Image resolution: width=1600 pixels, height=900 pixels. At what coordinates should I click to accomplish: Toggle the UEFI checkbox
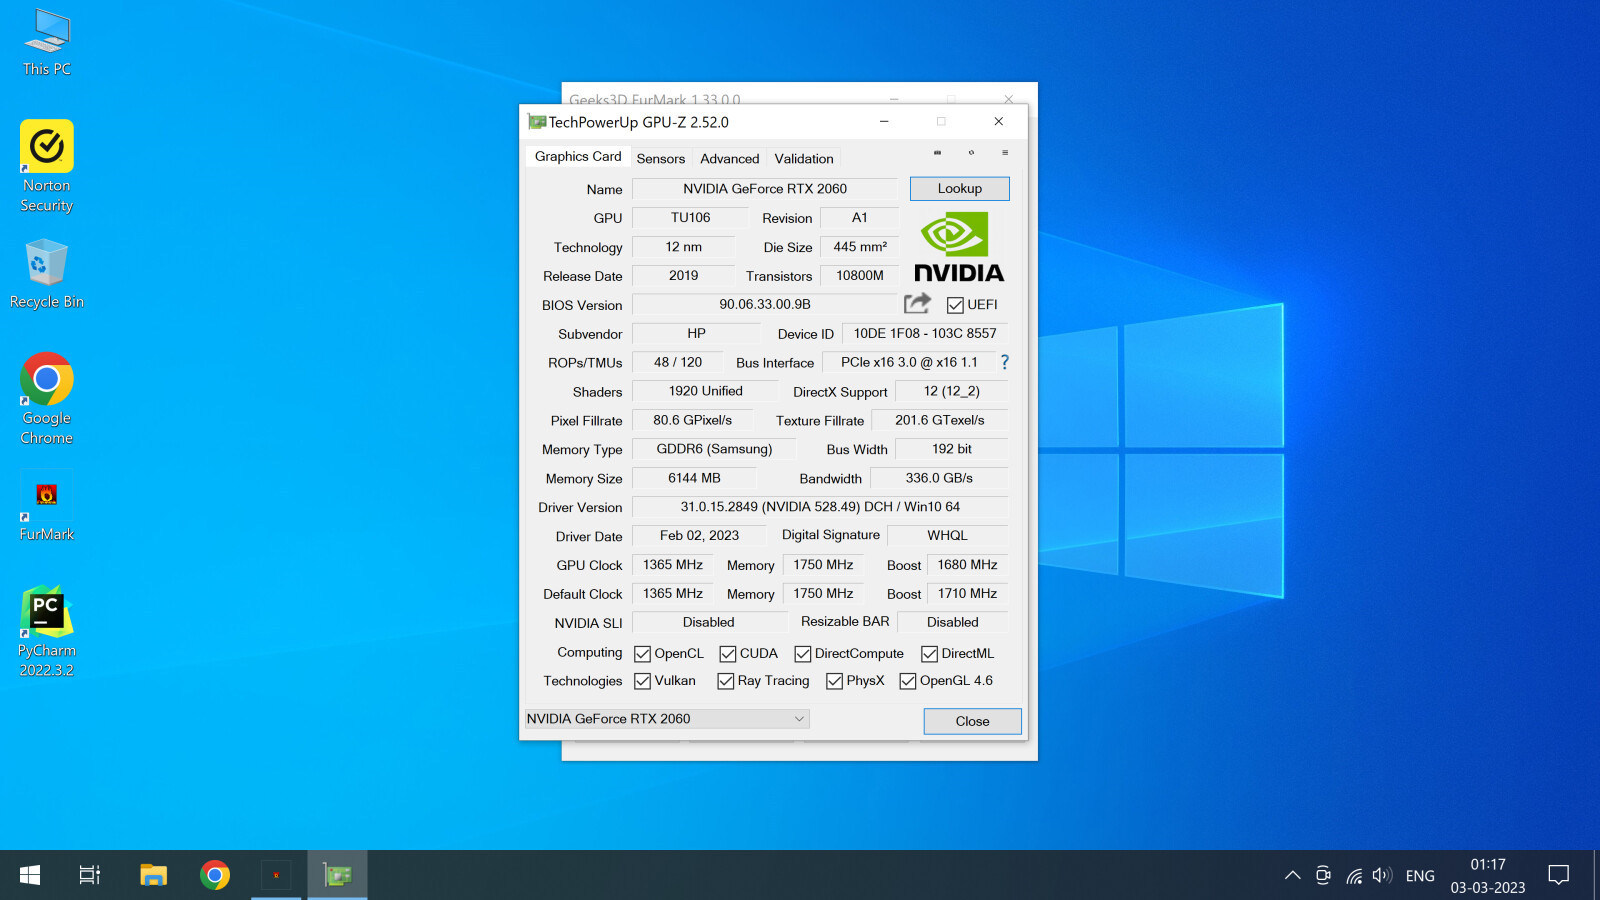(x=955, y=305)
